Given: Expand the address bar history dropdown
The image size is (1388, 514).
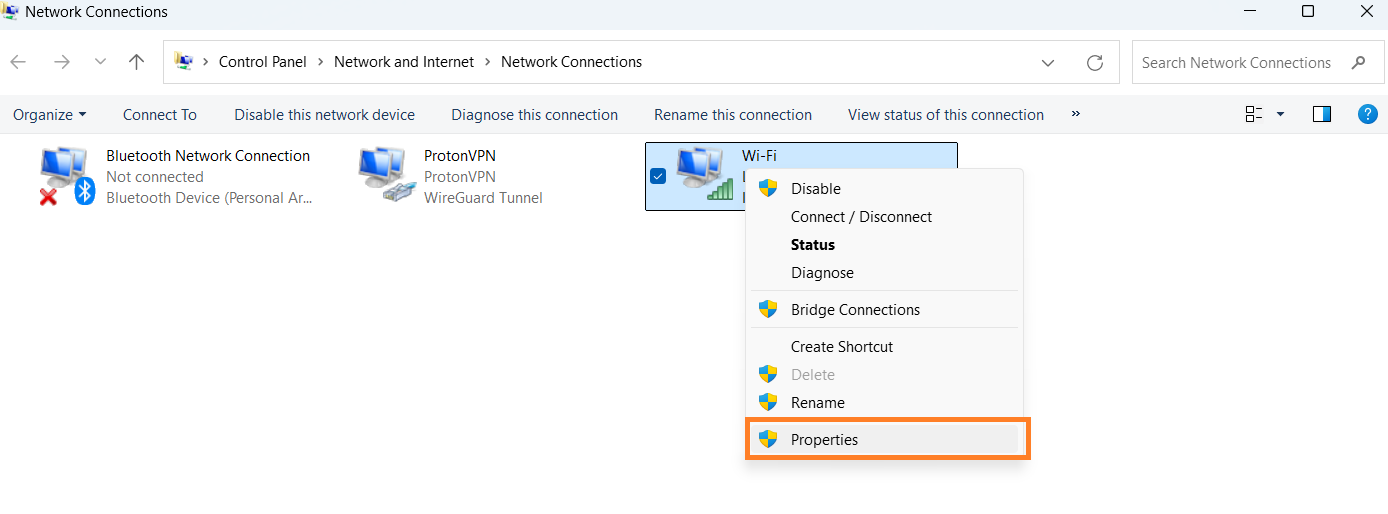Looking at the screenshot, I should (1048, 62).
